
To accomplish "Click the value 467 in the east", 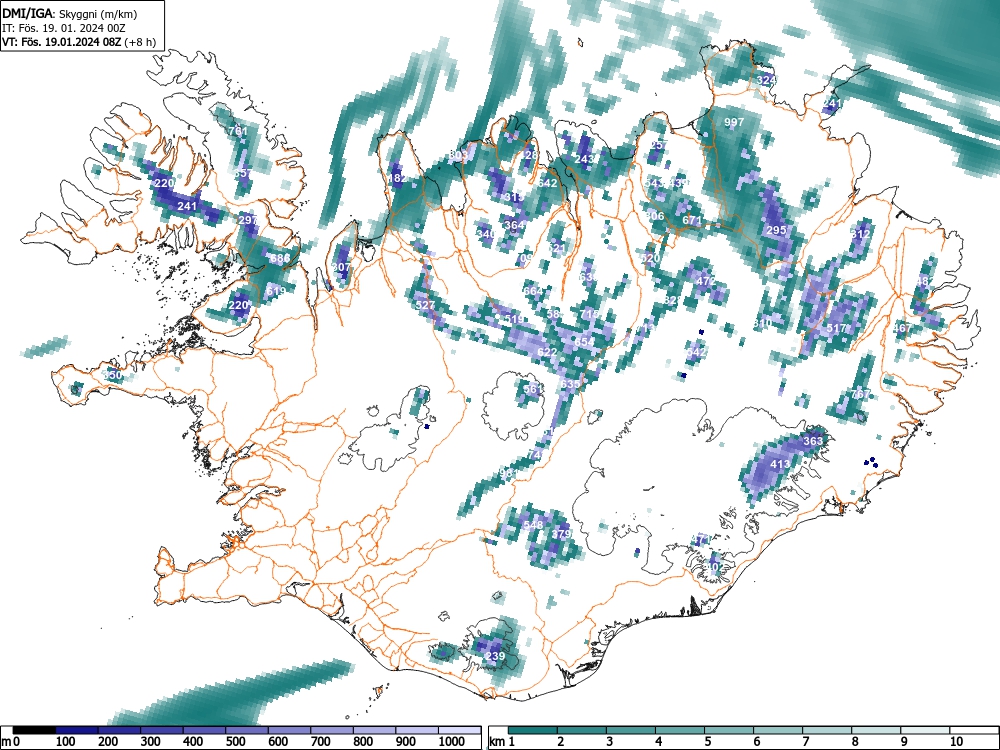I will click(902, 328).
